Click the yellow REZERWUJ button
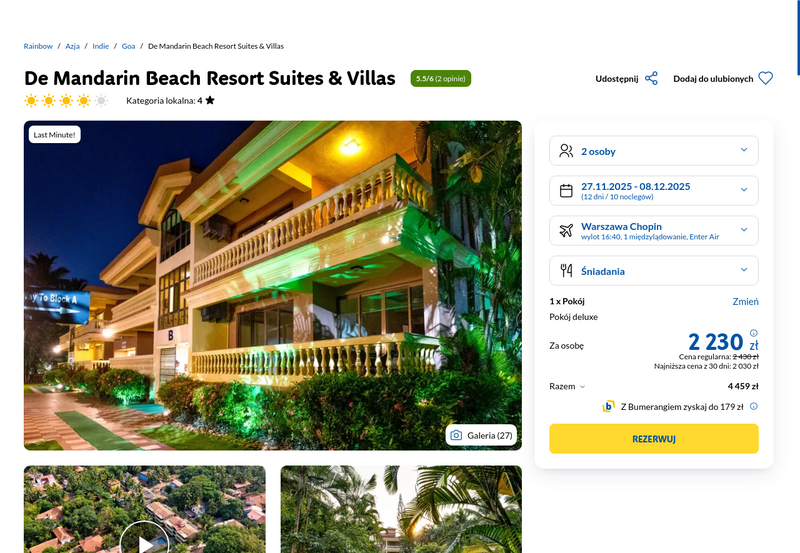 [654, 439]
